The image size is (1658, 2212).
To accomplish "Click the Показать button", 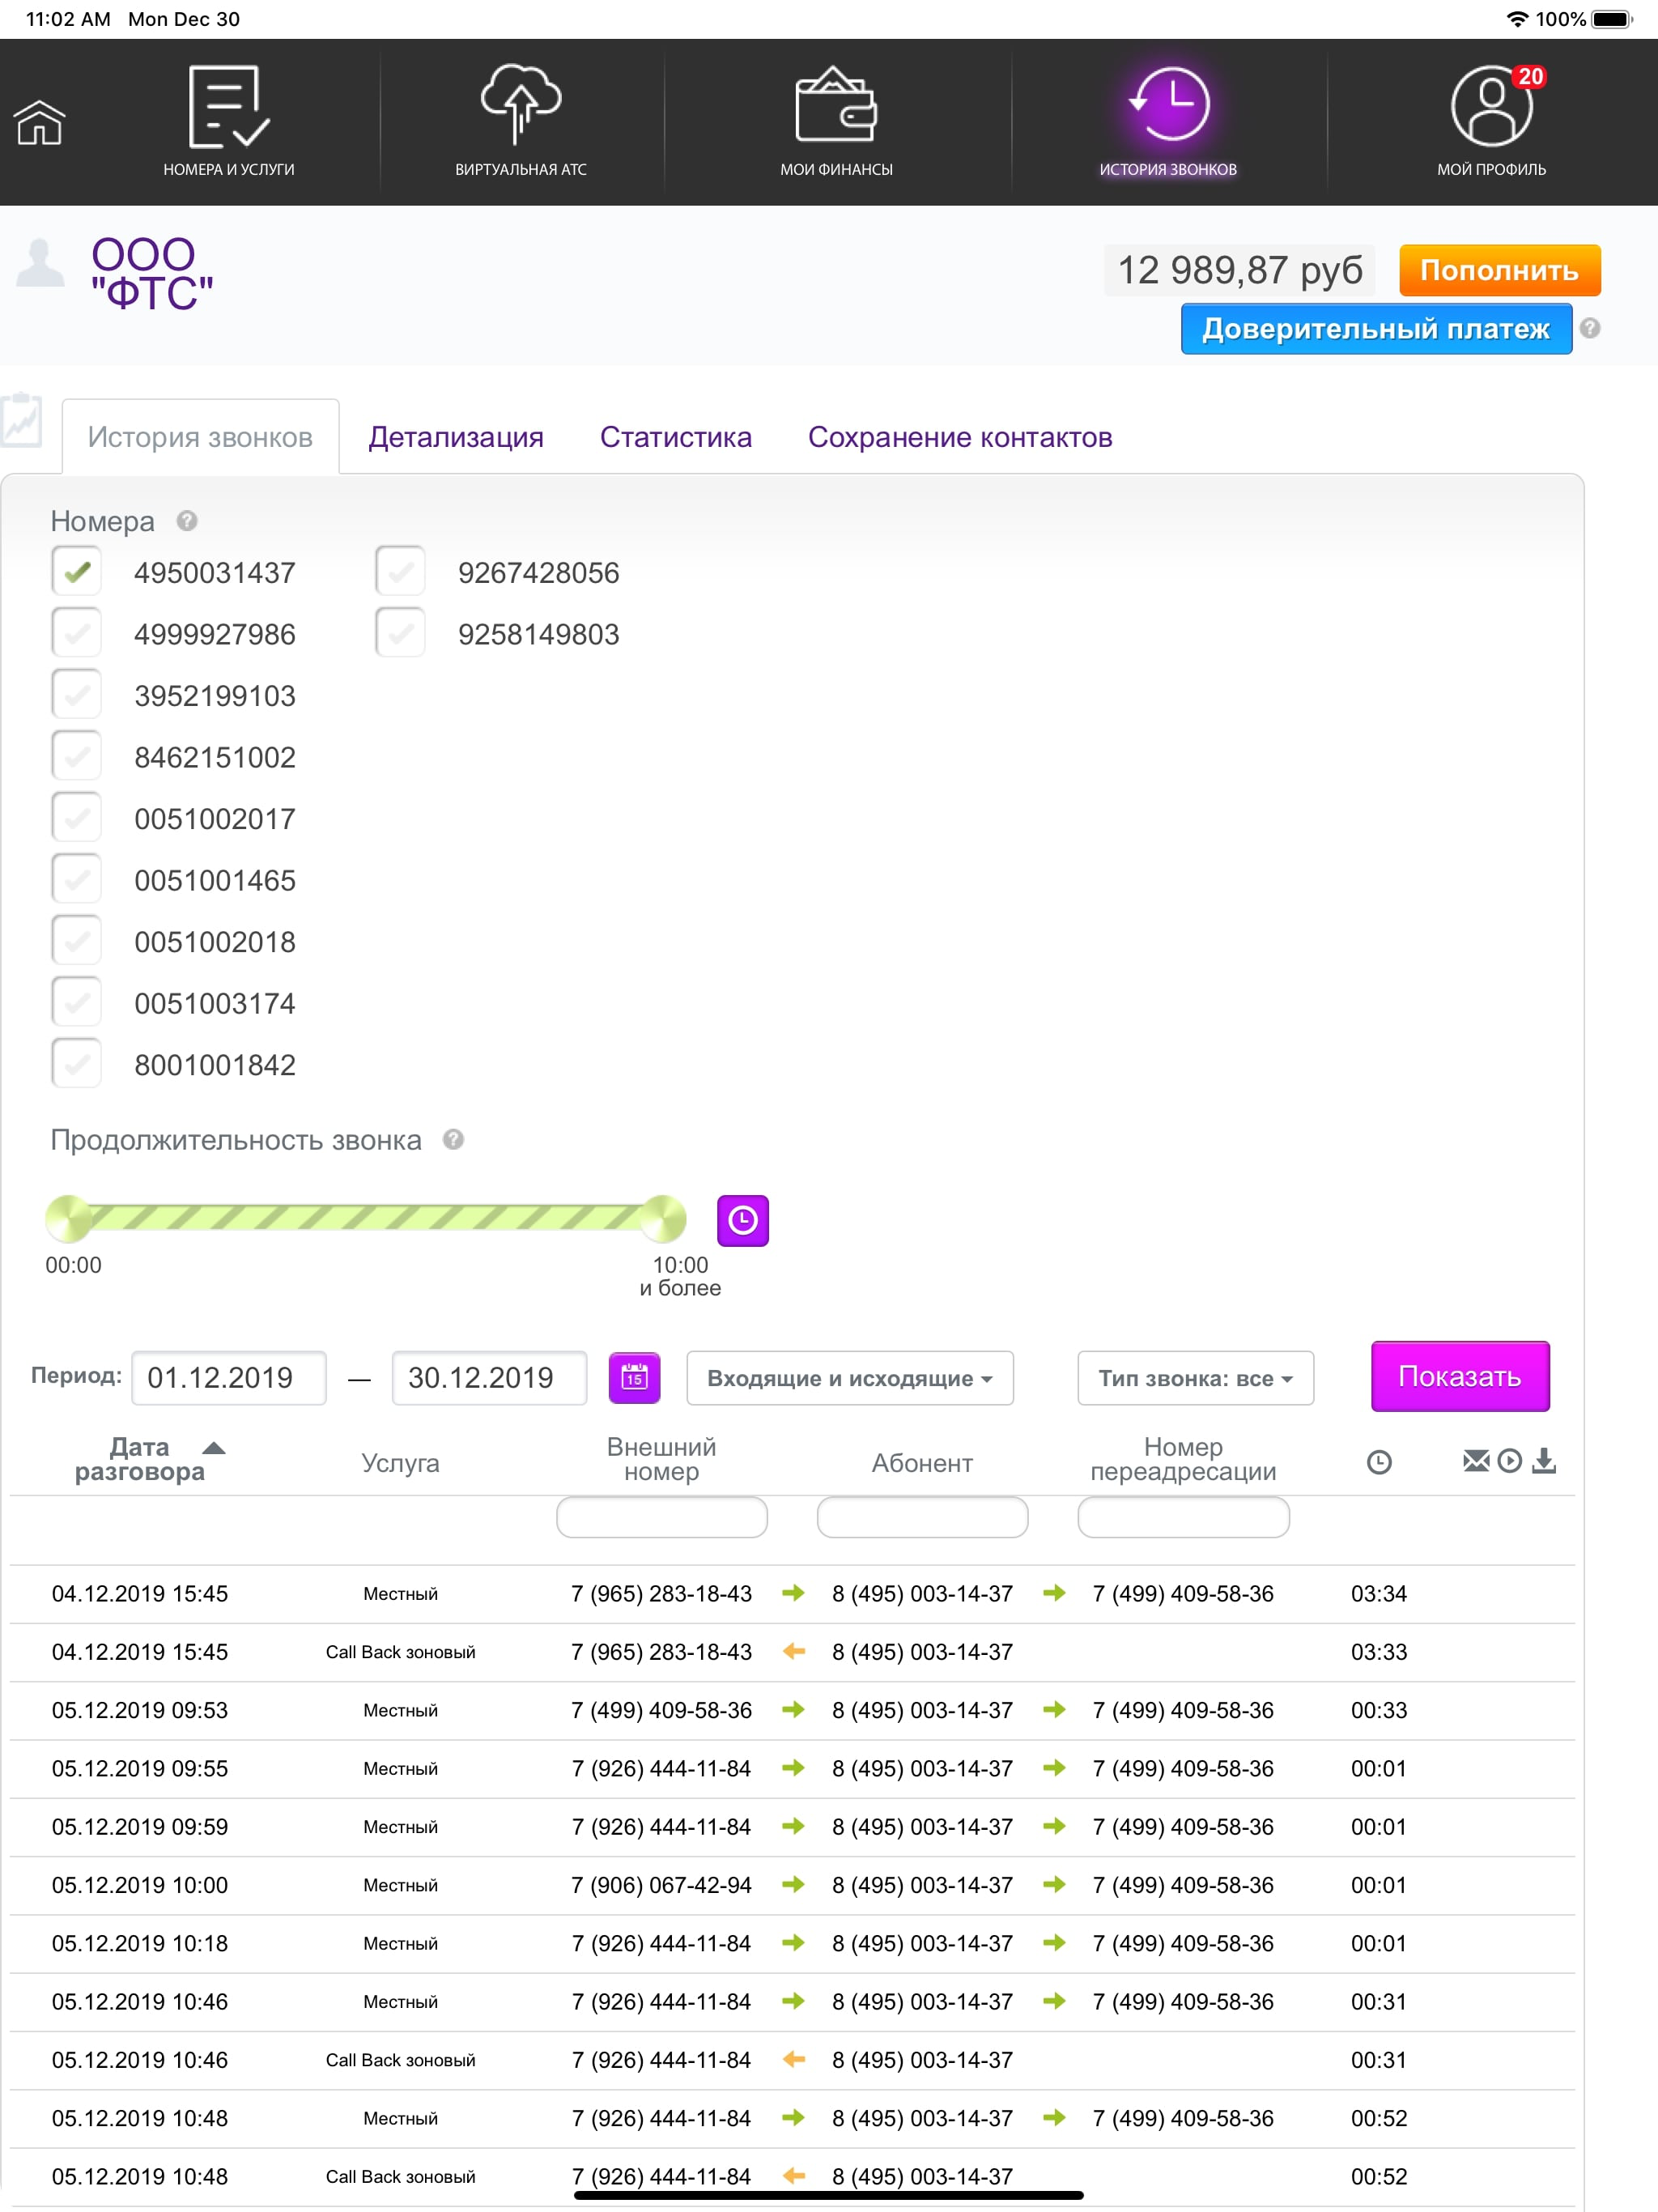I will pyautogui.click(x=1460, y=1376).
